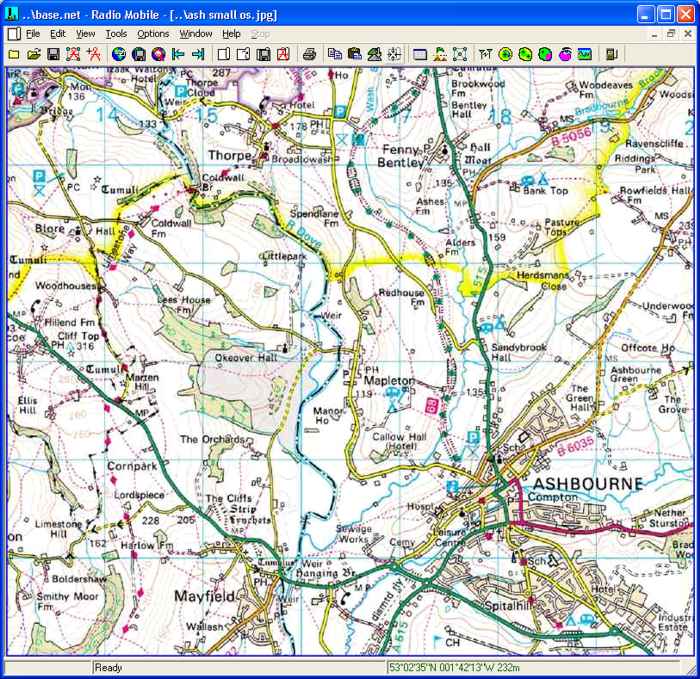Click the square with corner nodes icon
Screen dimensions: 700x679
(x=460, y=54)
